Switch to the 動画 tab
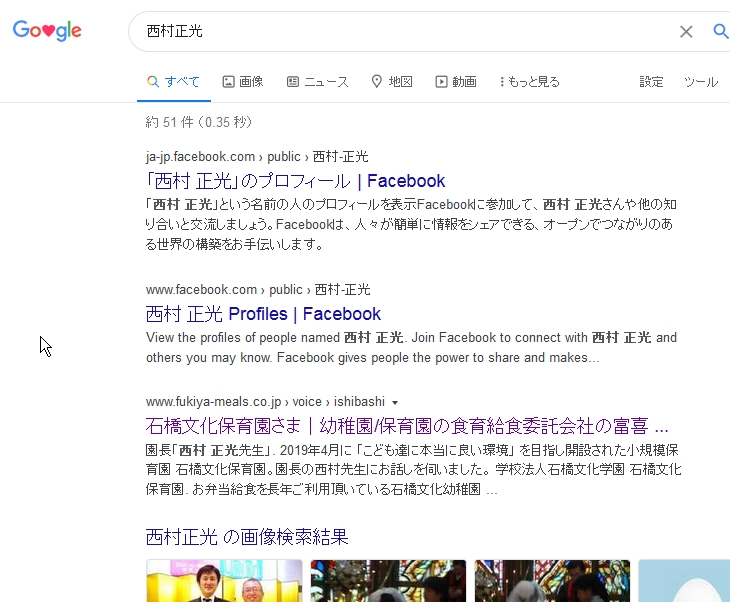 pyautogui.click(x=456, y=82)
